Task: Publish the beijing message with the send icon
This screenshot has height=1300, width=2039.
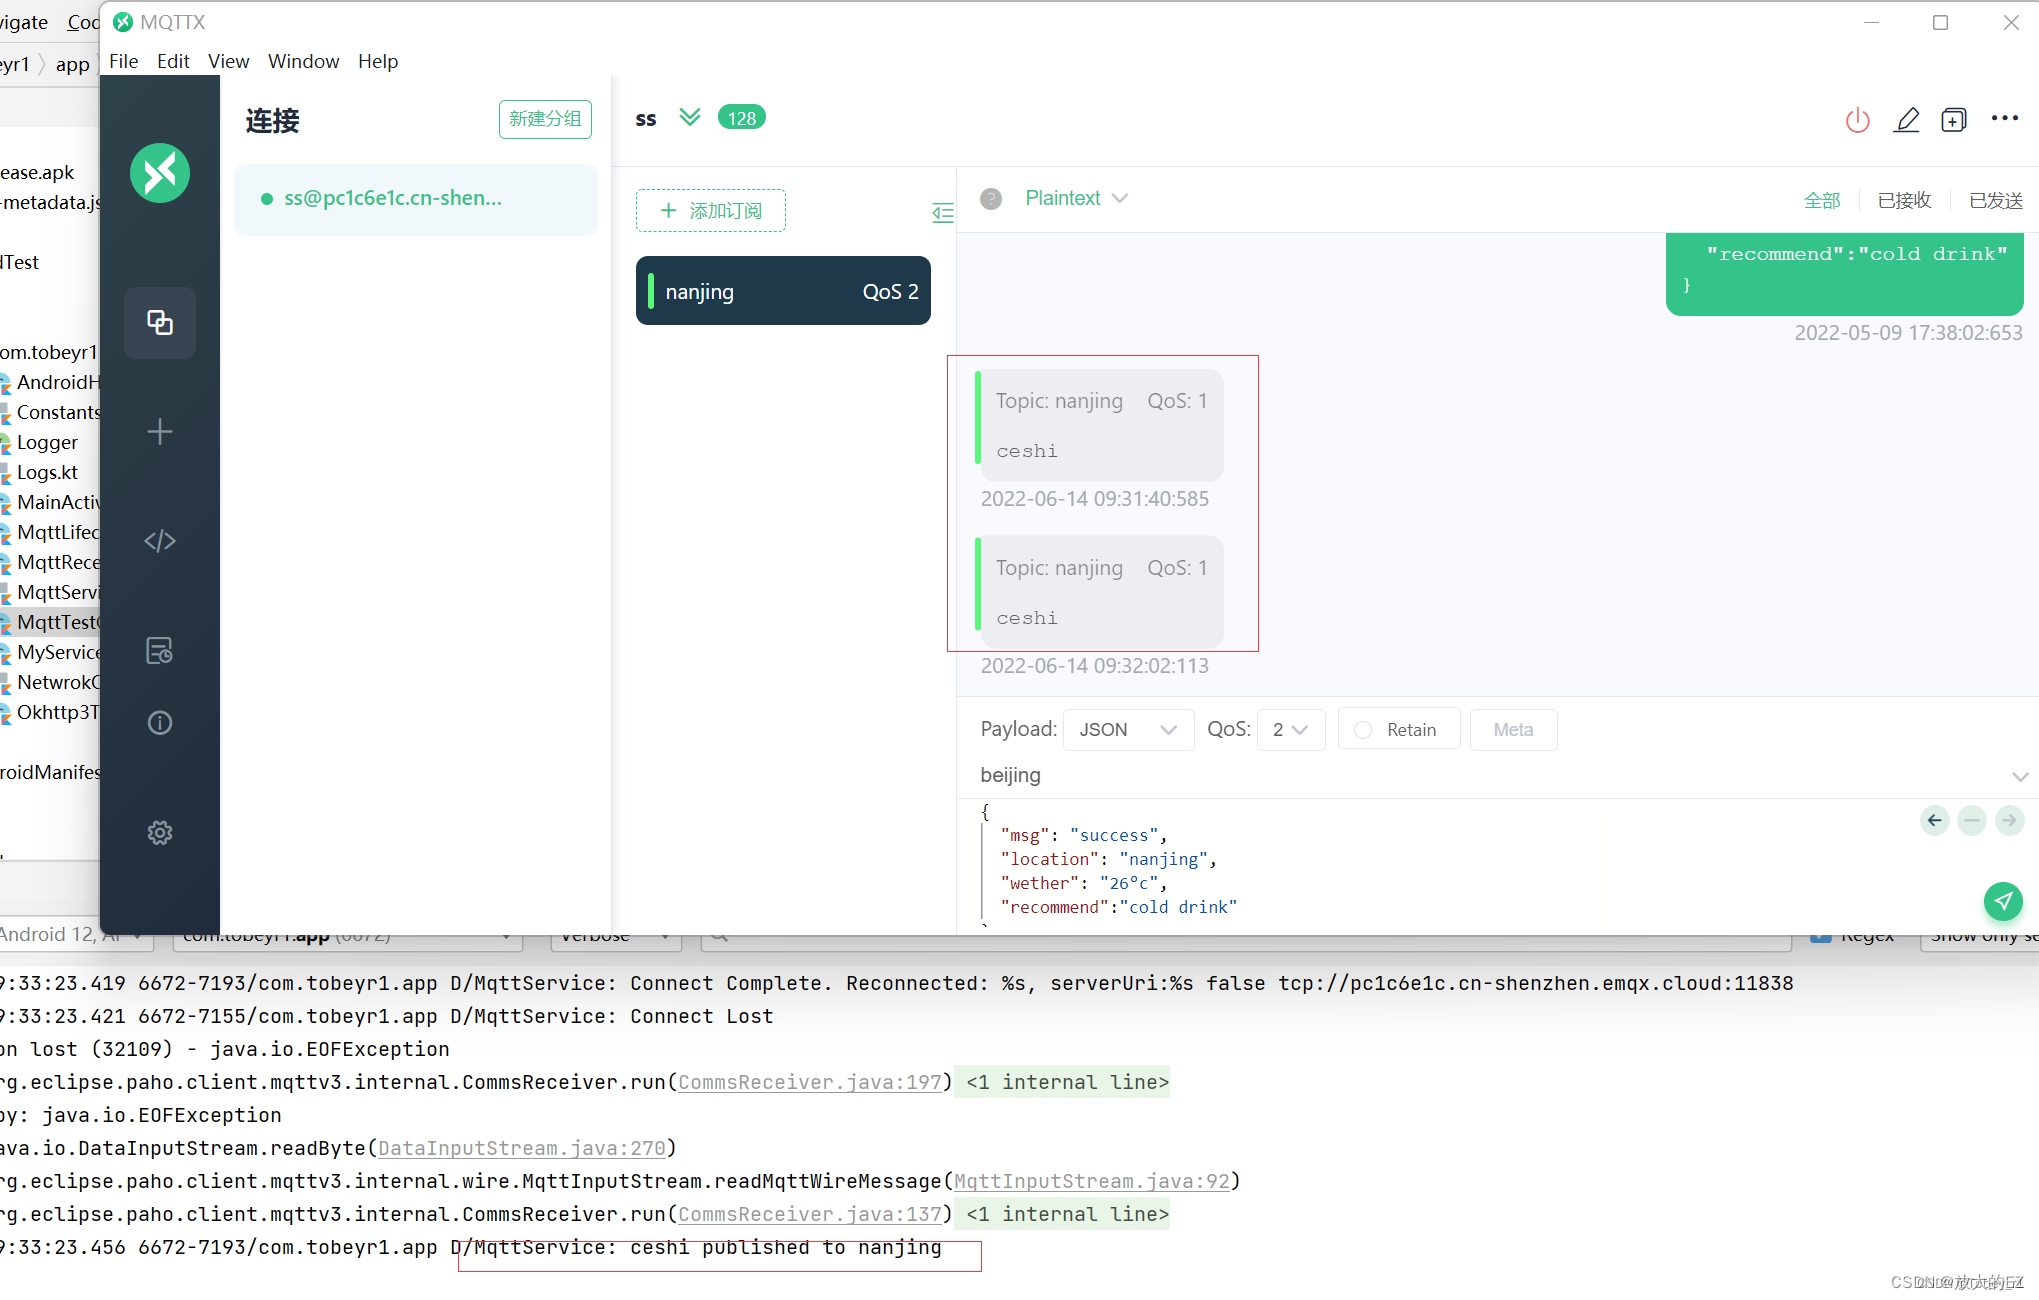Action: click(2003, 902)
